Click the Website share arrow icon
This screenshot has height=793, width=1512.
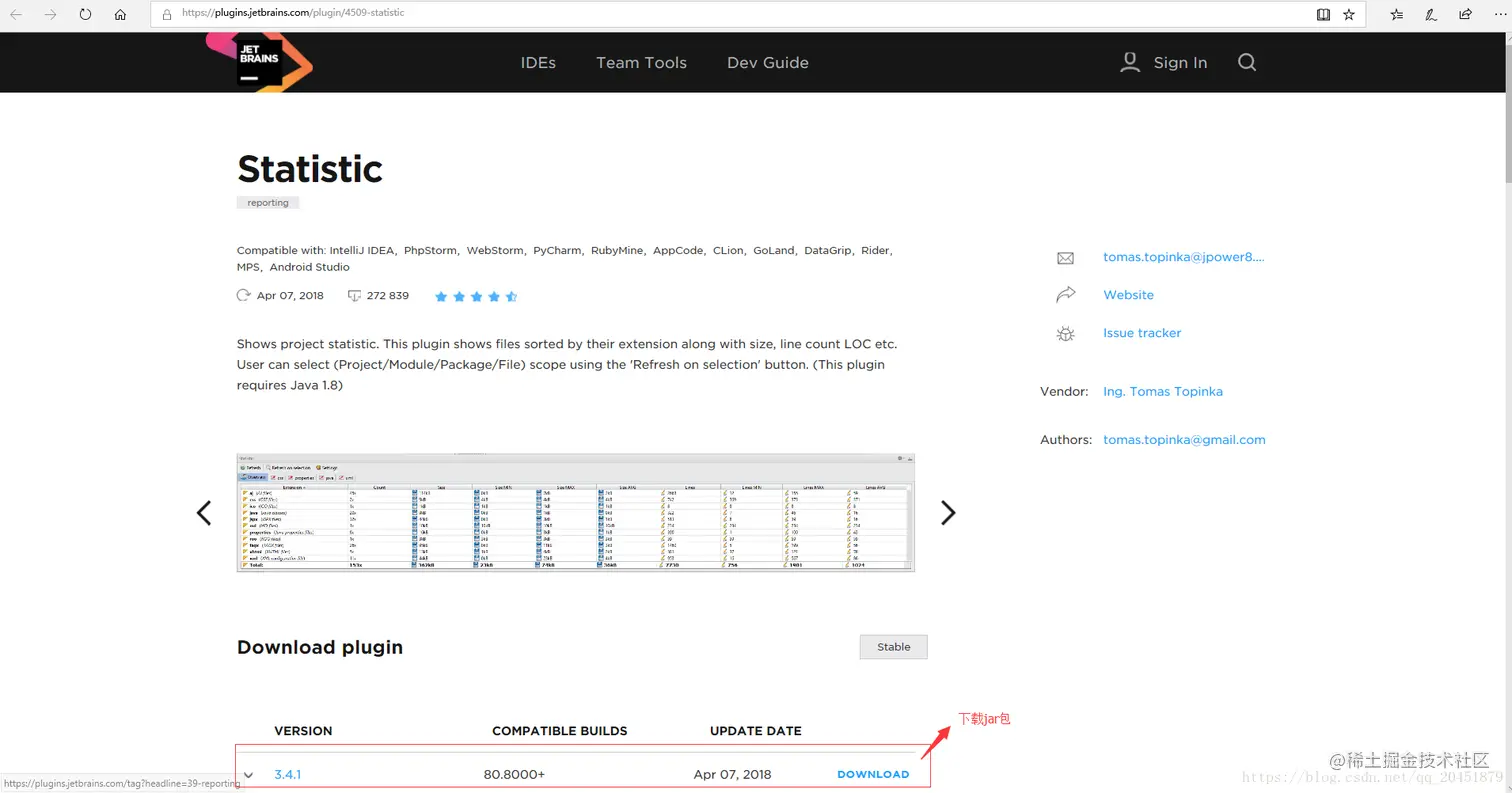pyautogui.click(x=1065, y=295)
